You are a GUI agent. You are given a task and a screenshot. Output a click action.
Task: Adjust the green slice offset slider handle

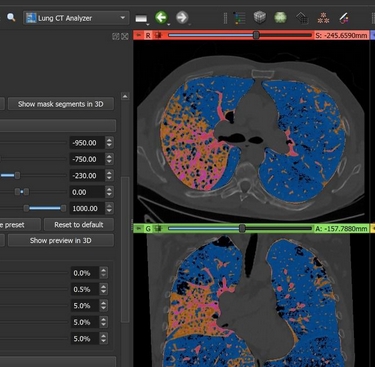point(242,228)
